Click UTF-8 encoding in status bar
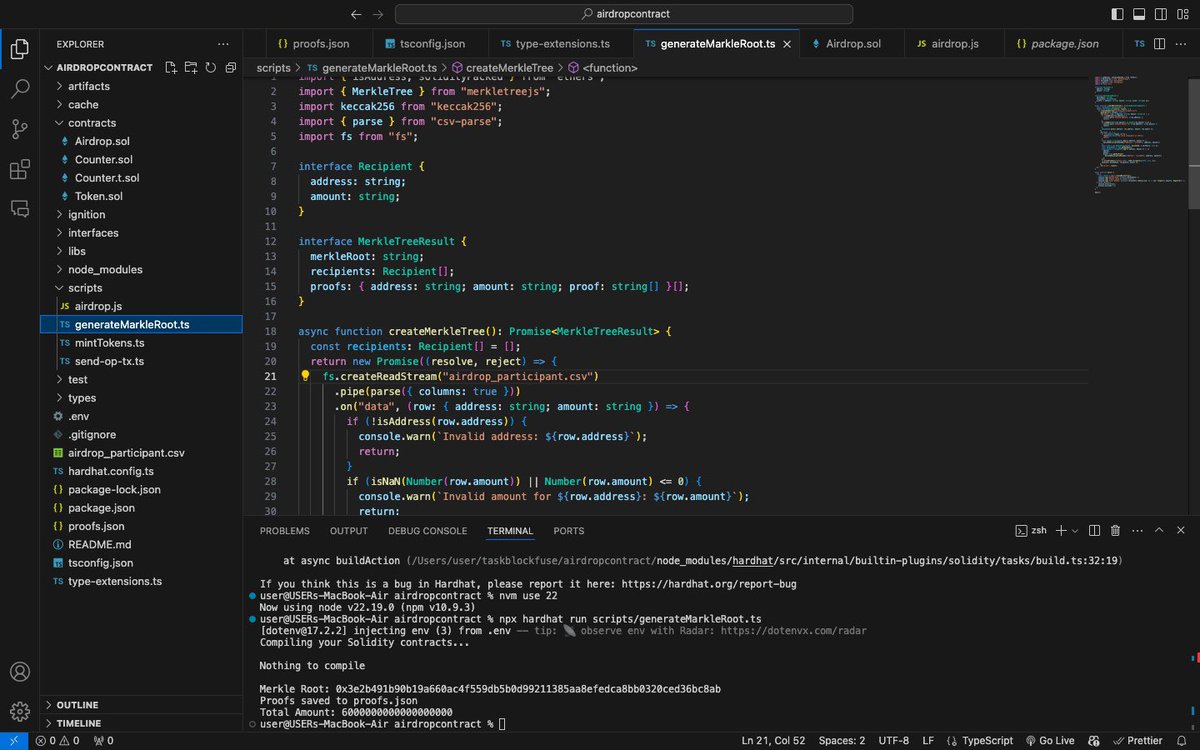Viewport: 1200px width, 750px height. coord(893,741)
